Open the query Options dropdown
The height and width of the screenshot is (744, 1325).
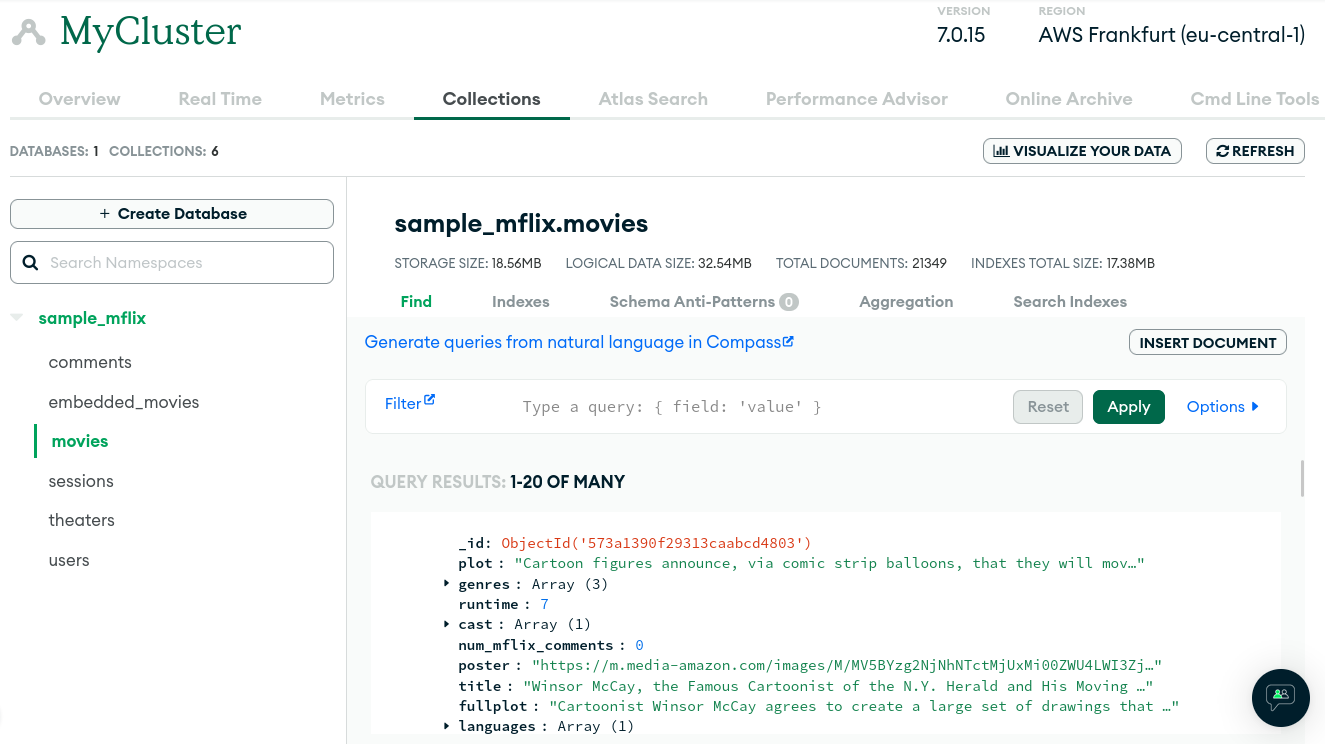pos(1222,407)
